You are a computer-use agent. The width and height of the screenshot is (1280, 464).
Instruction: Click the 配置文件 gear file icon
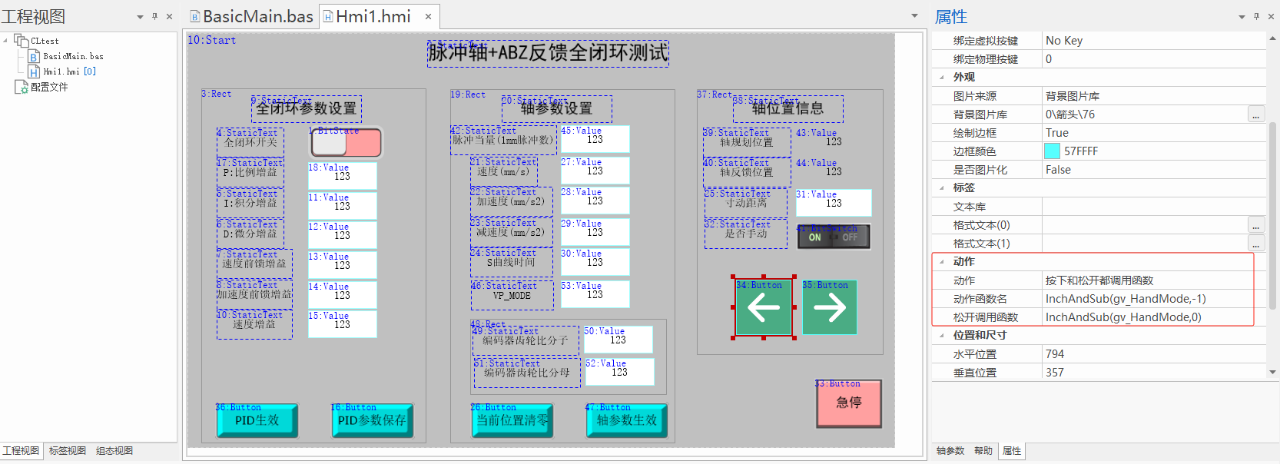(21, 87)
